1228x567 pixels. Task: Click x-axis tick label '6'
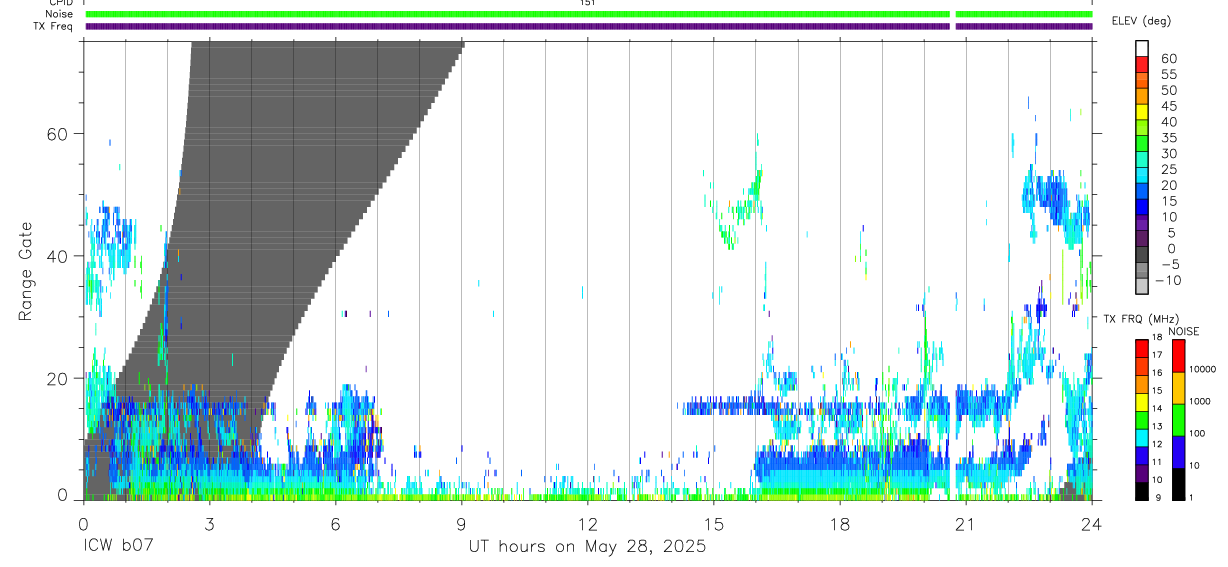(335, 524)
